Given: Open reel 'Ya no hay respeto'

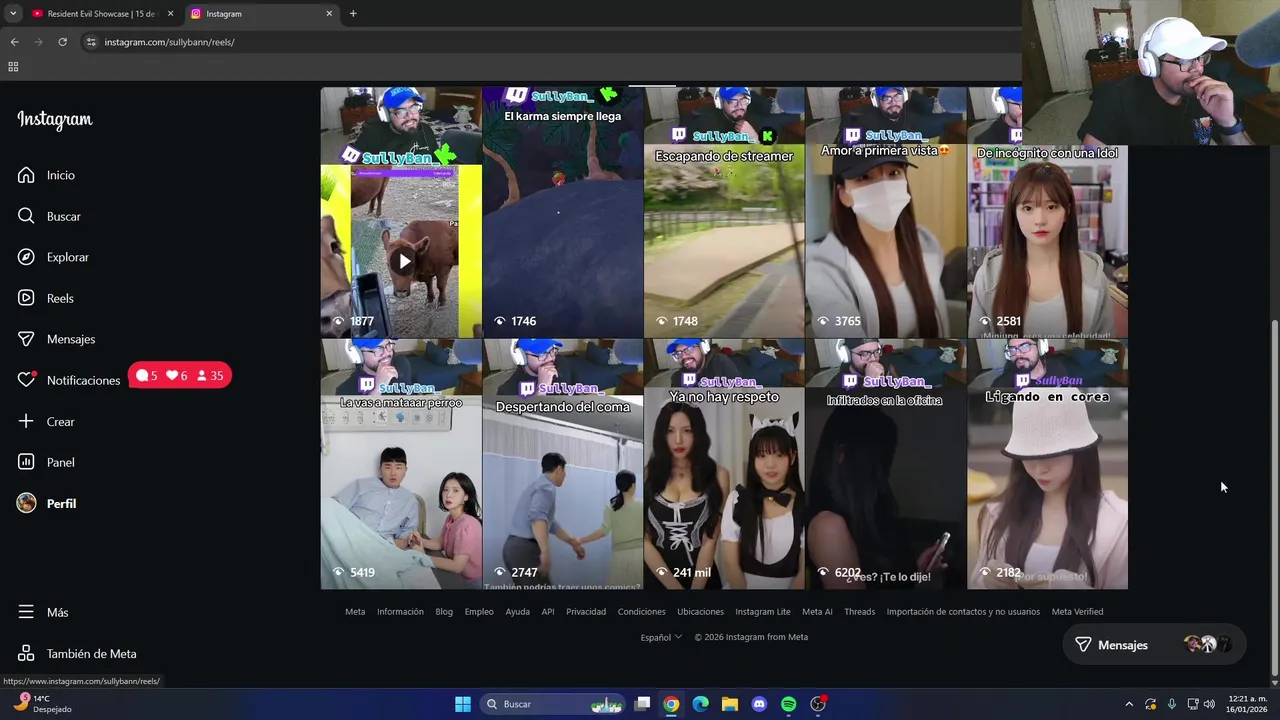Looking at the screenshot, I should pos(724,464).
